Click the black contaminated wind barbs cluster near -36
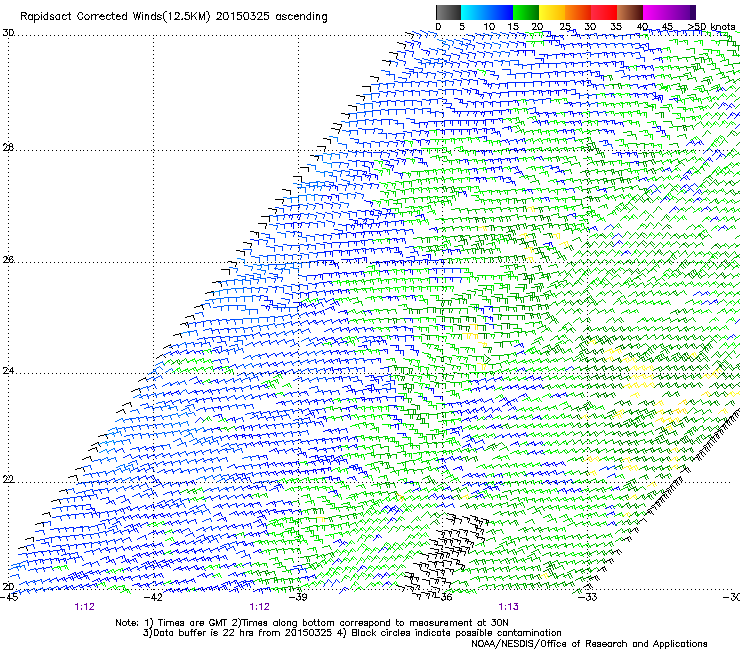The height and width of the screenshot is (650, 740). click(446, 555)
